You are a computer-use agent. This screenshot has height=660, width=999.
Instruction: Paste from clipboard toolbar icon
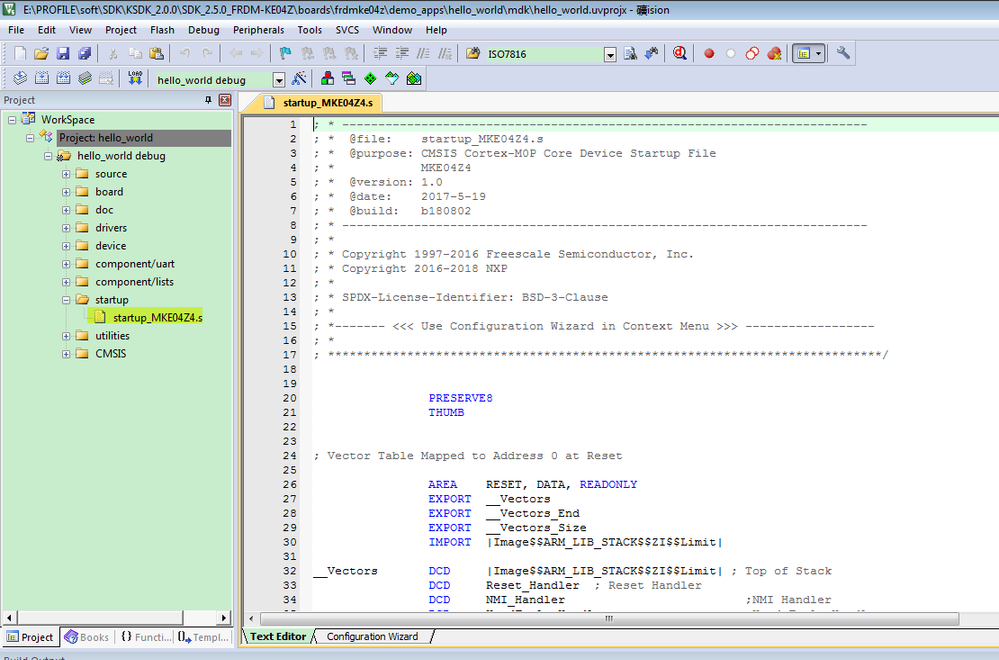pos(156,54)
